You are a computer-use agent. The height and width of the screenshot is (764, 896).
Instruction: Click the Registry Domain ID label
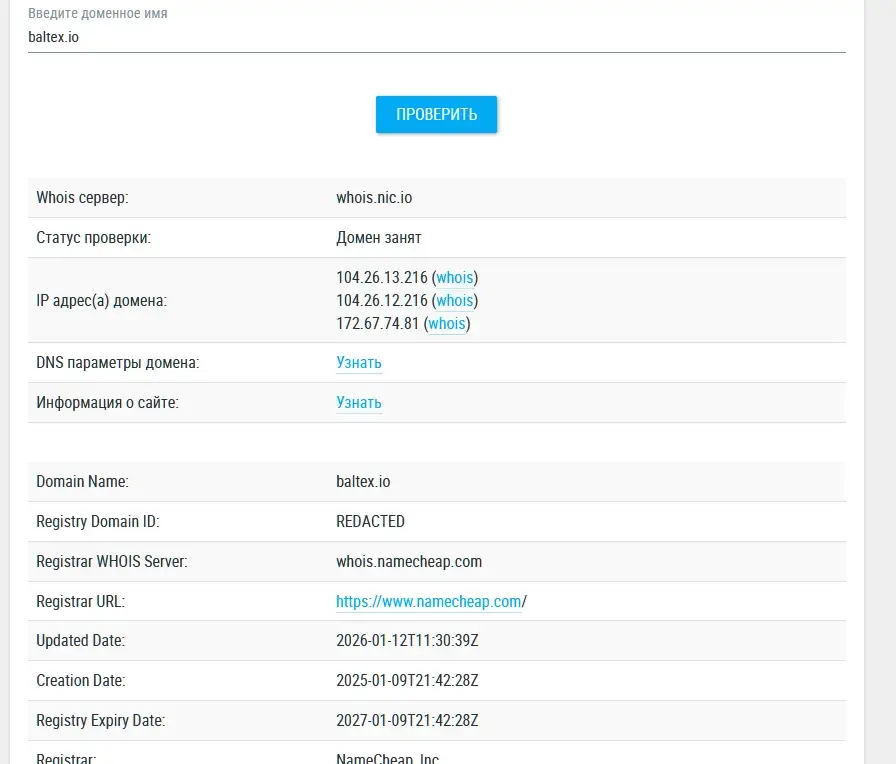98,522
